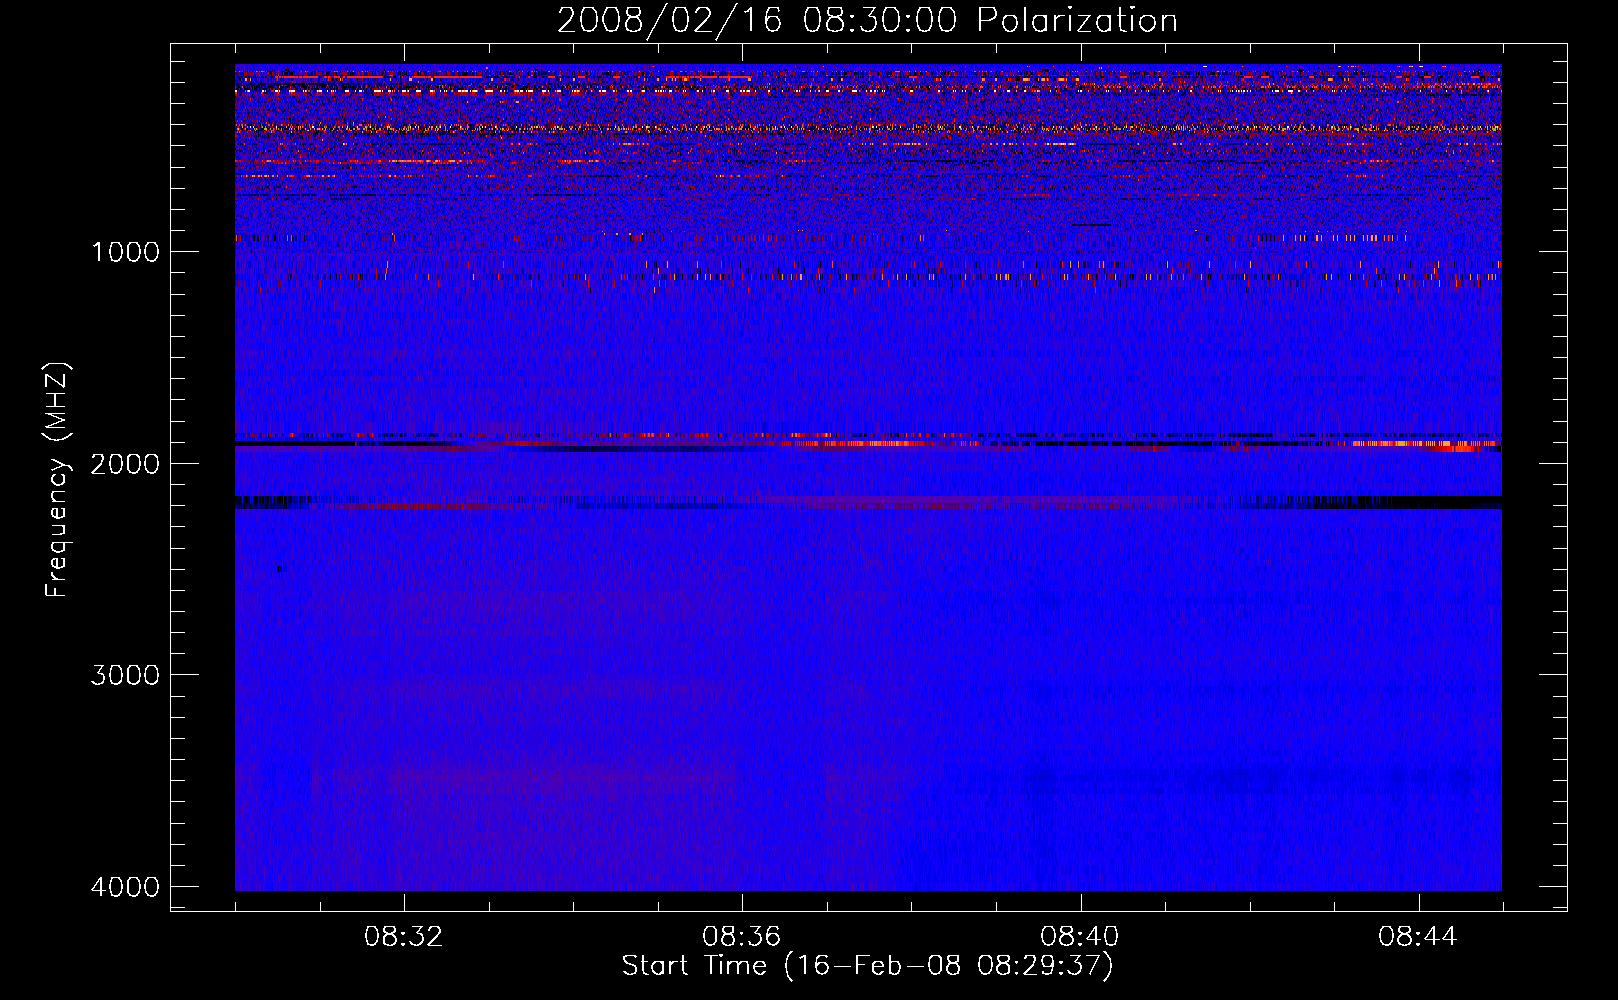This screenshot has width=1618, height=1000.
Task: Click the '08:32' time tick label
Action: 404,937
